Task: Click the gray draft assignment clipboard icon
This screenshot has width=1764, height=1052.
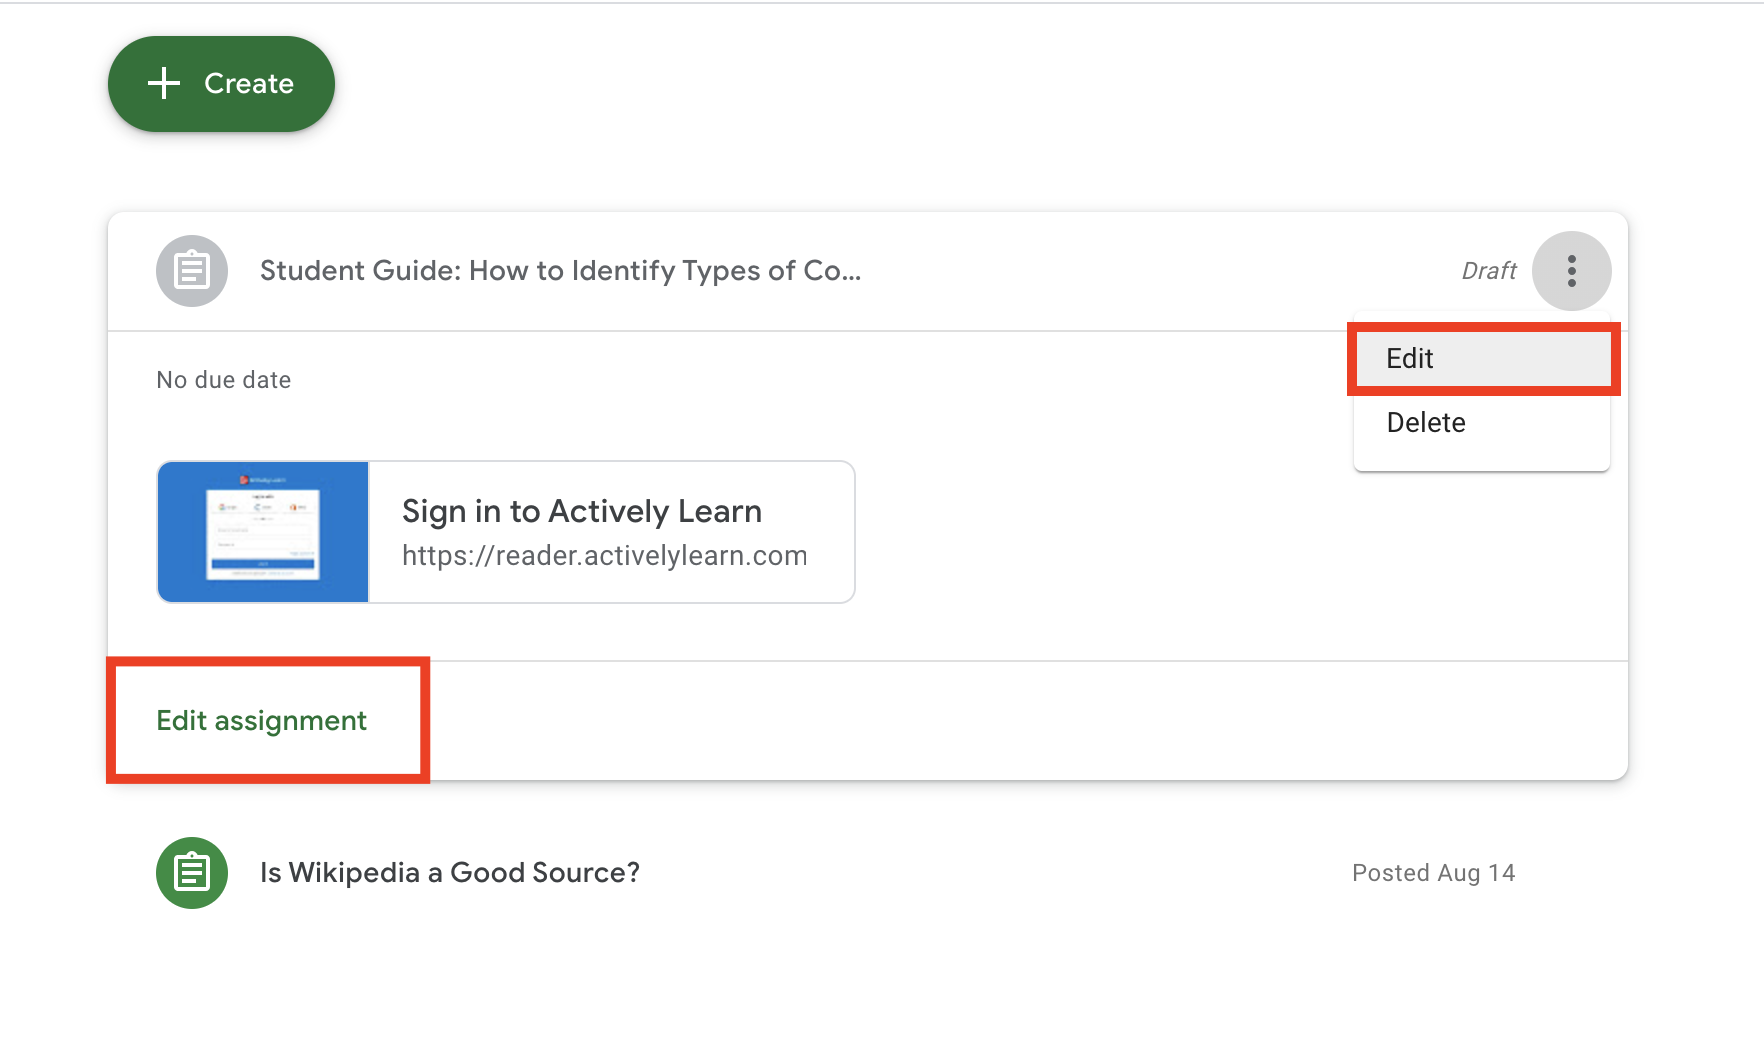Action: pyautogui.click(x=192, y=271)
